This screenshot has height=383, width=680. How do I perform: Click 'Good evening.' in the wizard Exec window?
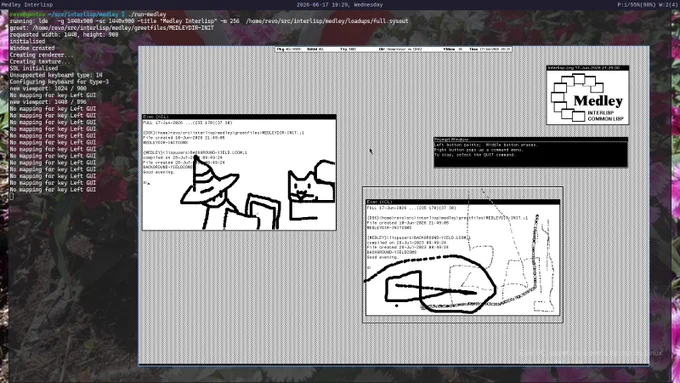[x=159, y=172]
